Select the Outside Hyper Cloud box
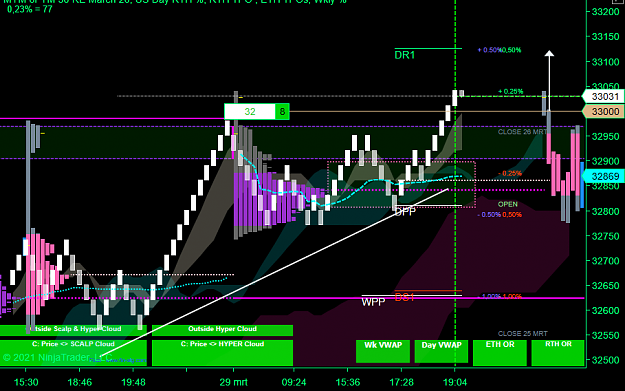Screen dimensions: 625x391 click(222, 330)
